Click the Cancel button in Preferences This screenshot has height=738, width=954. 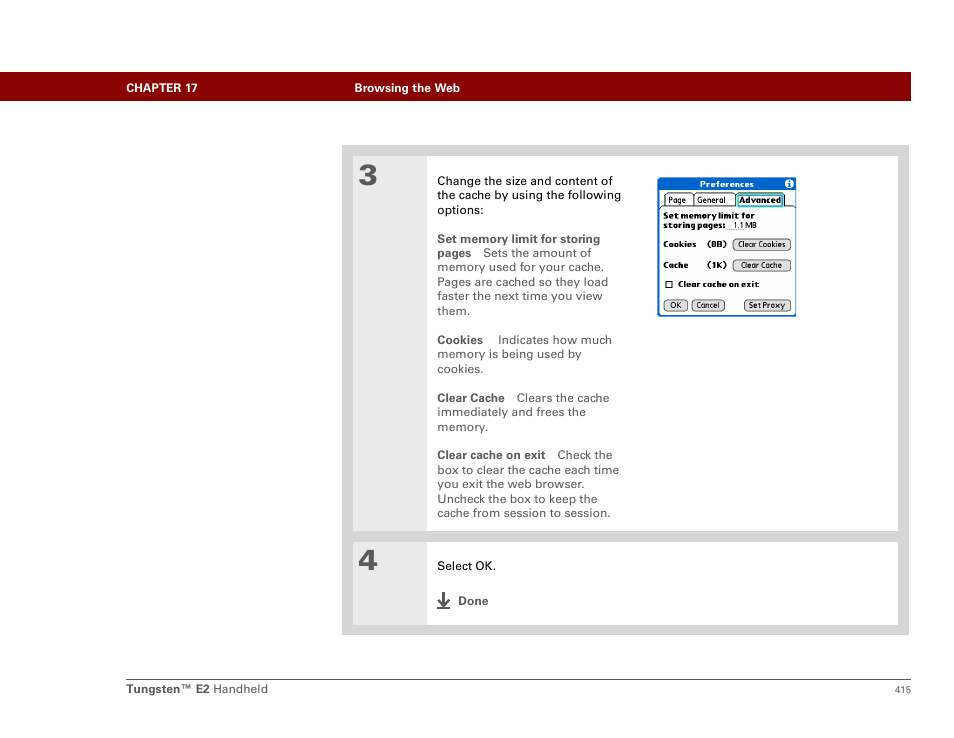[708, 305]
